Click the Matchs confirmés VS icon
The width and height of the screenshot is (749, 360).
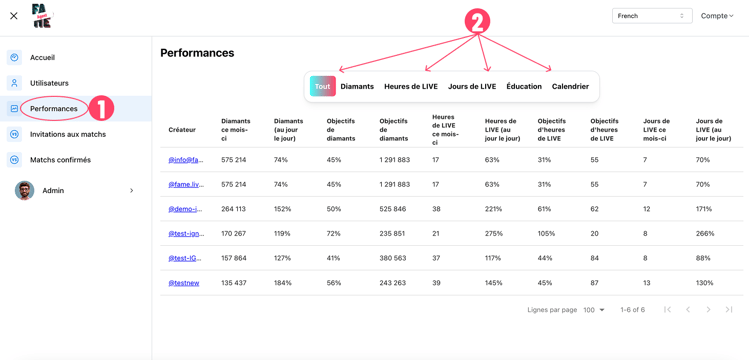click(x=14, y=160)
